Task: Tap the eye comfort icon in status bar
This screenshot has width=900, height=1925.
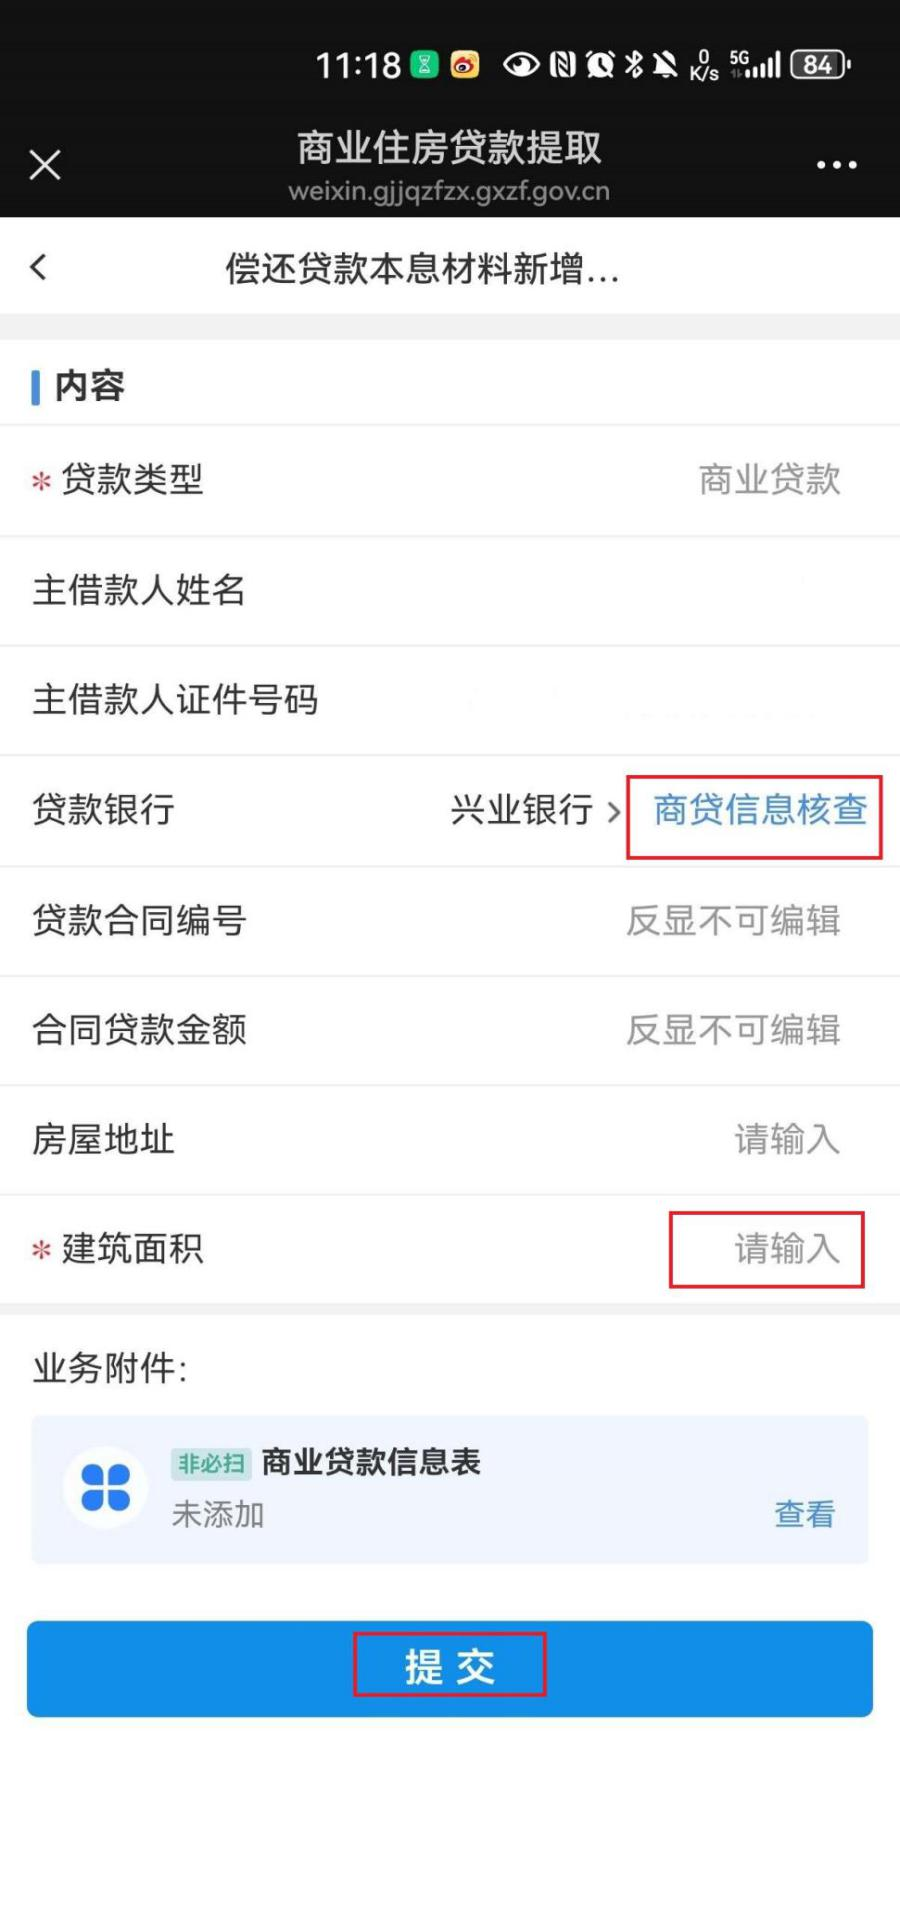Action: [x=520, y=65]
